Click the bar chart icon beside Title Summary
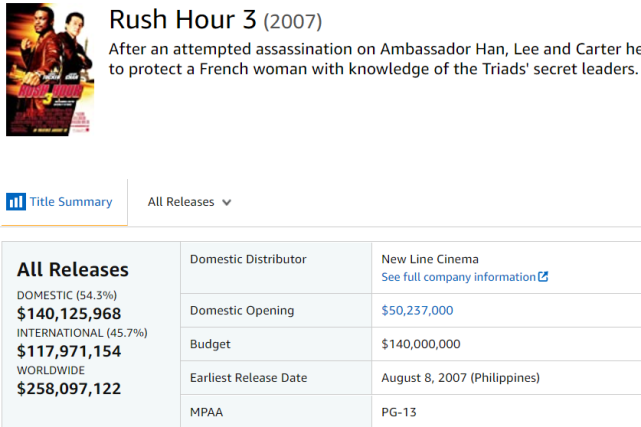This screenshot has height=427, width=641. (x=16, y=202)
